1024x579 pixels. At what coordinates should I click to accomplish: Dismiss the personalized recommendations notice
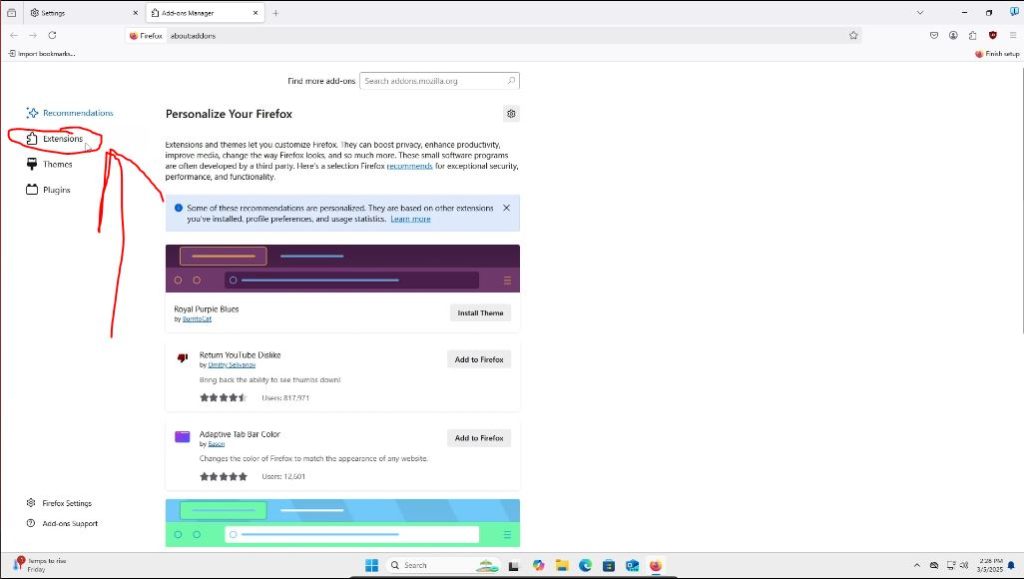[x=506, y=208]
